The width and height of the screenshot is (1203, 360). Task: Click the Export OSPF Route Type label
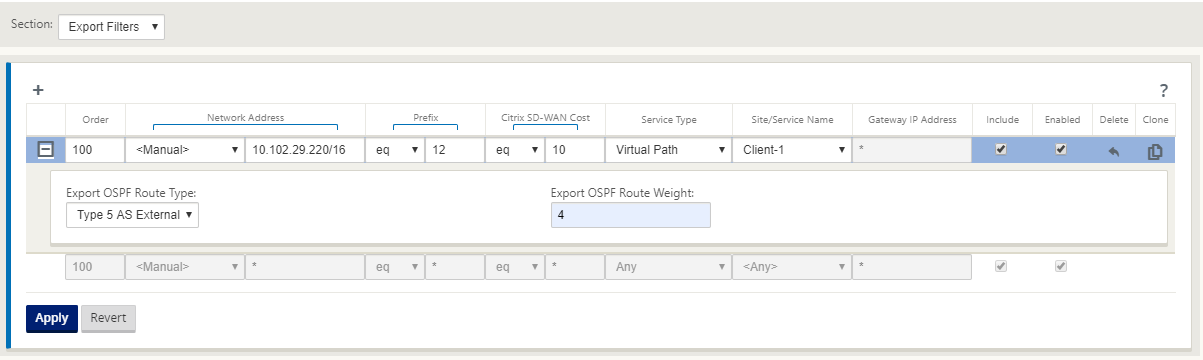(x=131, y=192)
